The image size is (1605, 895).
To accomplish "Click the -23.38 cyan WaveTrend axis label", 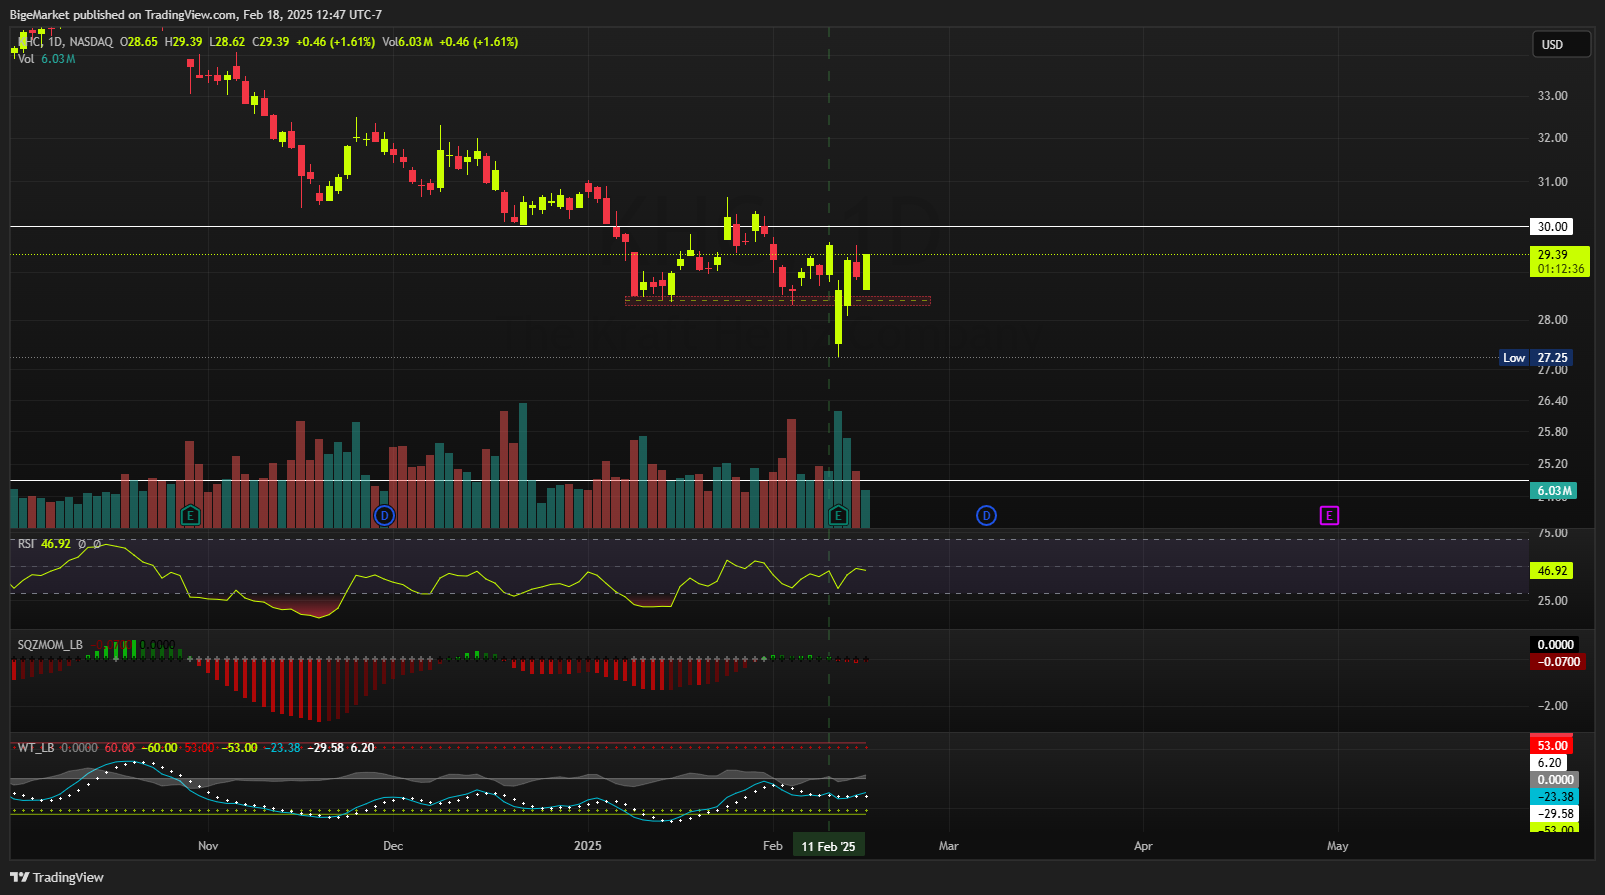I will pos(1555,797).
